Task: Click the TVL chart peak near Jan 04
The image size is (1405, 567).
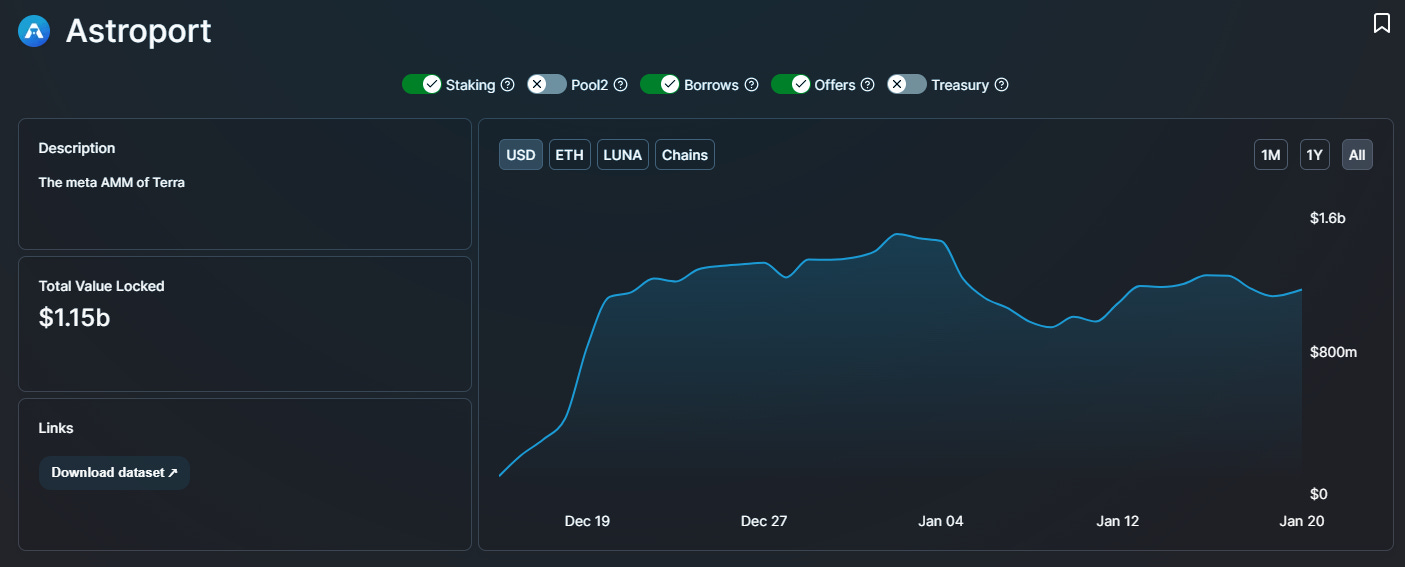Action: pyautogui.click(x=899, y=234)
